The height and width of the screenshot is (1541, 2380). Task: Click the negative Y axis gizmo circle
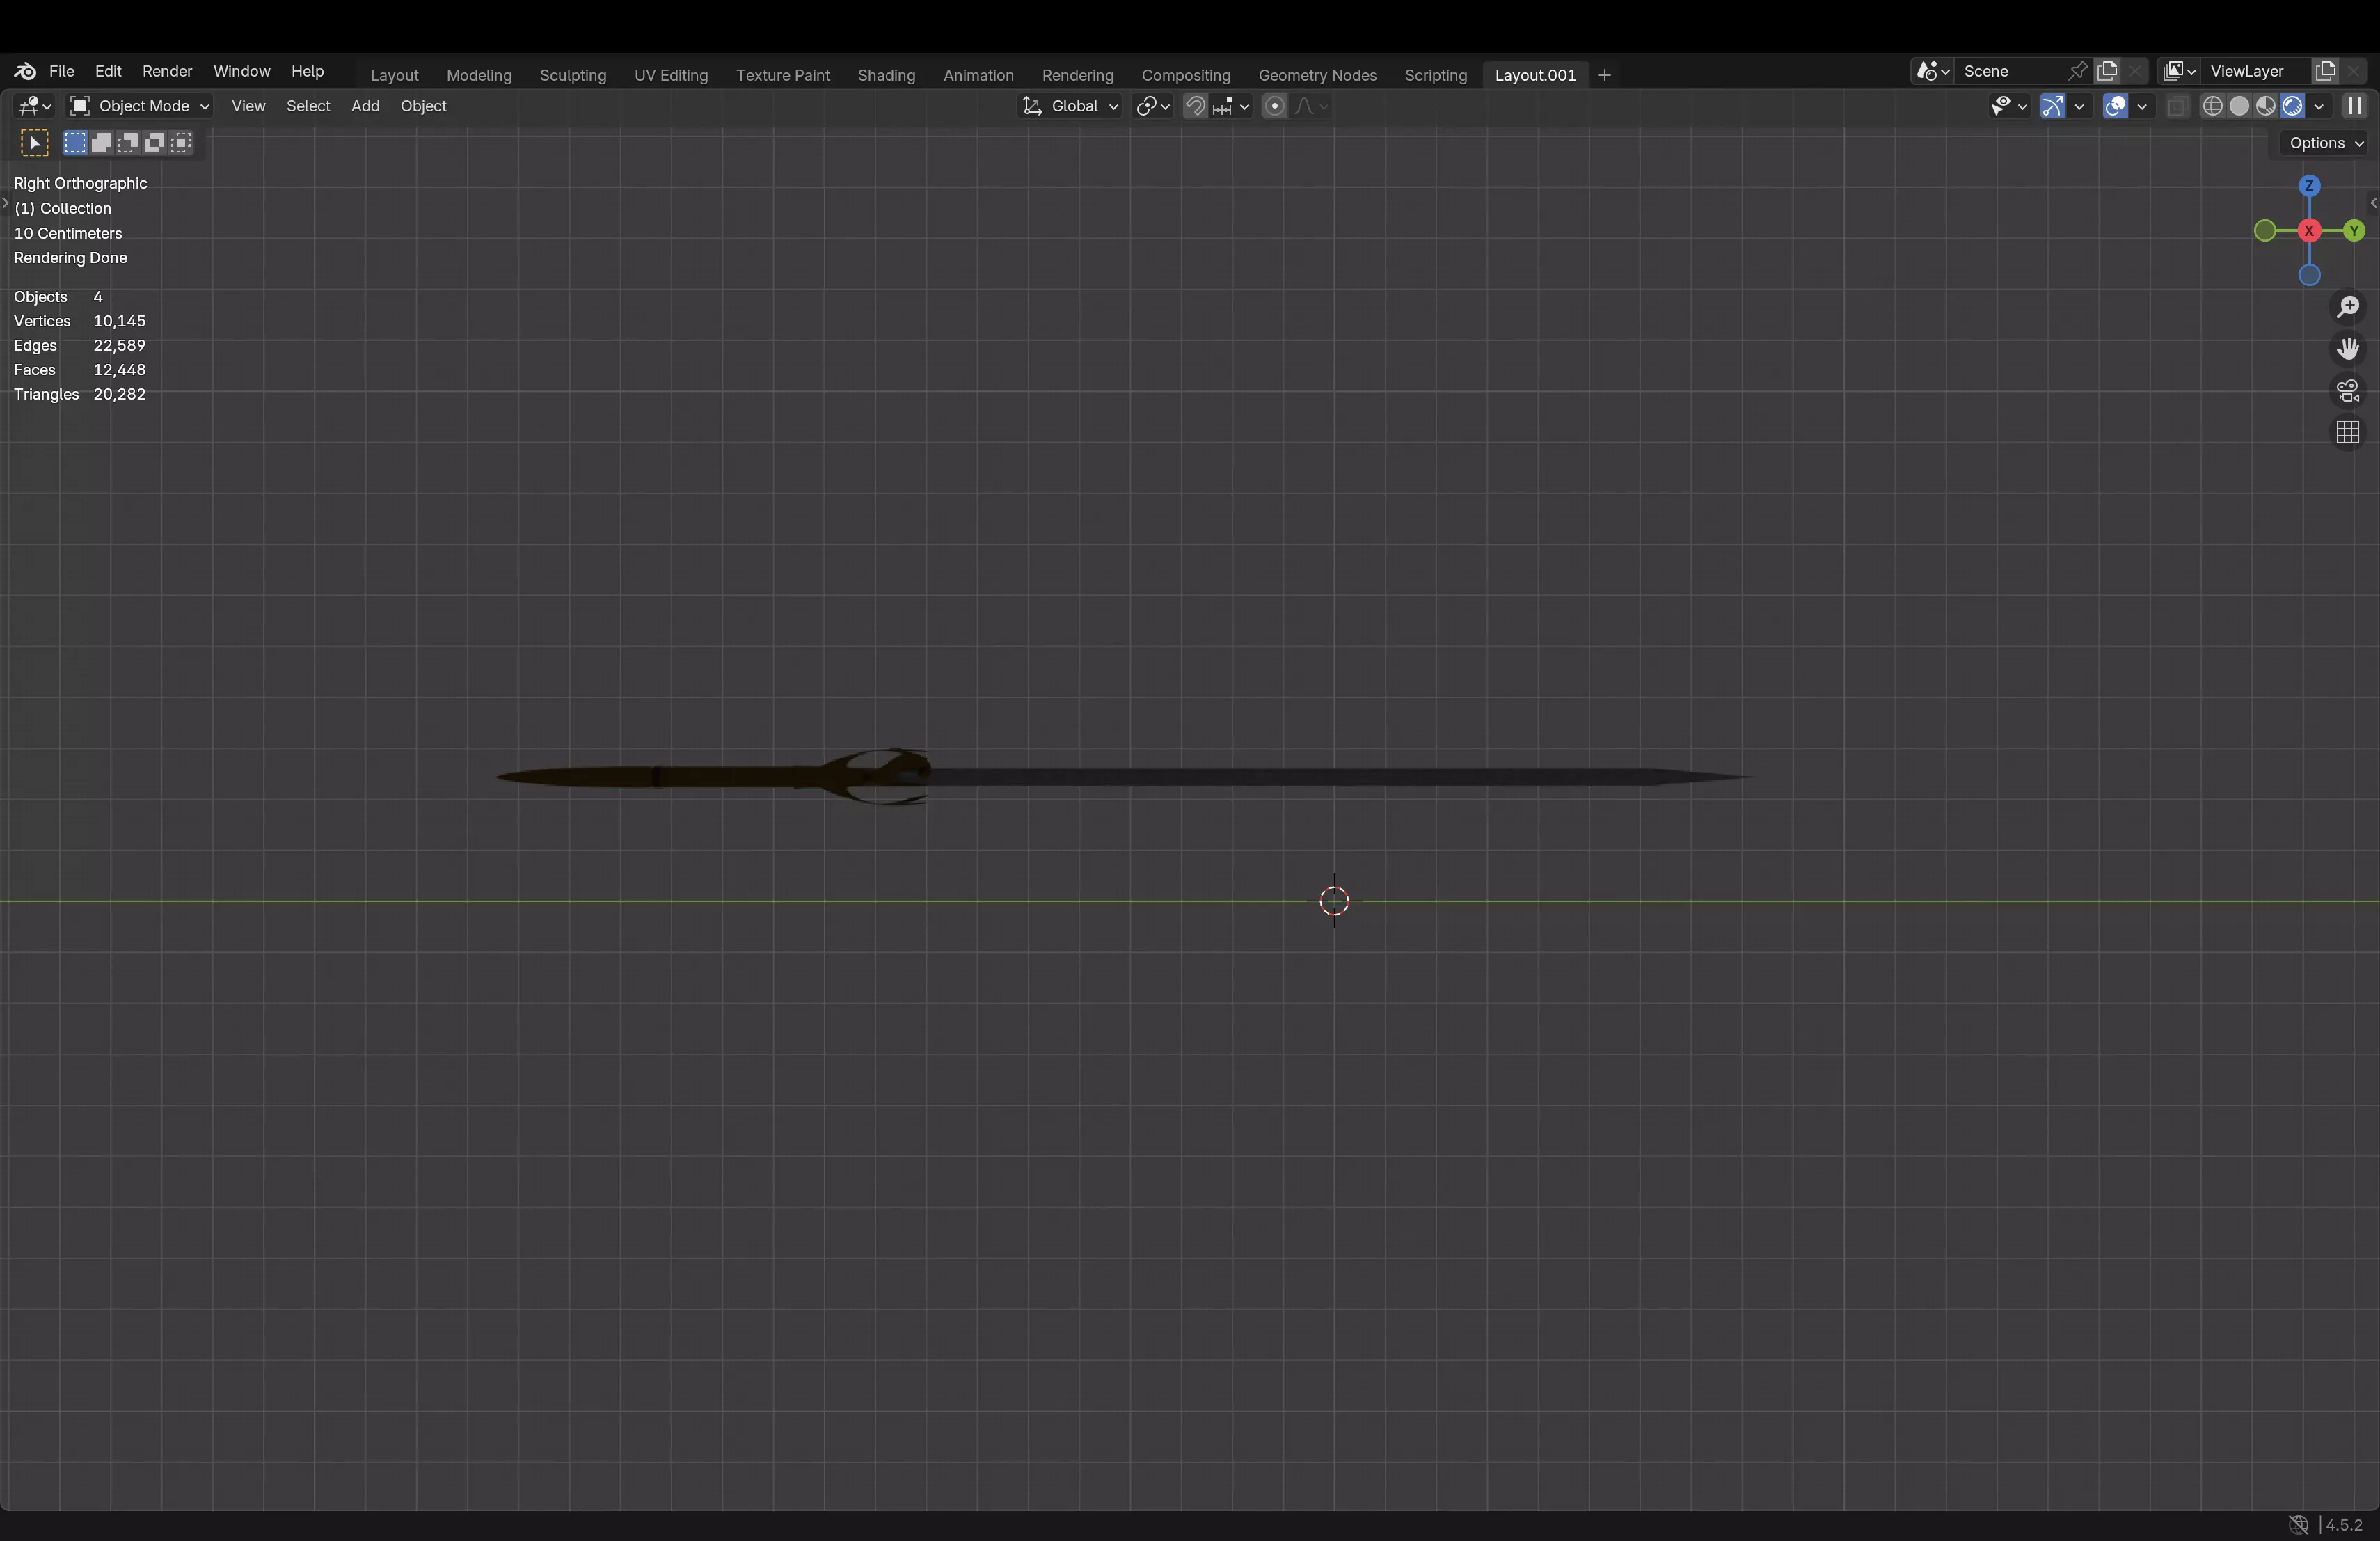2265,231
